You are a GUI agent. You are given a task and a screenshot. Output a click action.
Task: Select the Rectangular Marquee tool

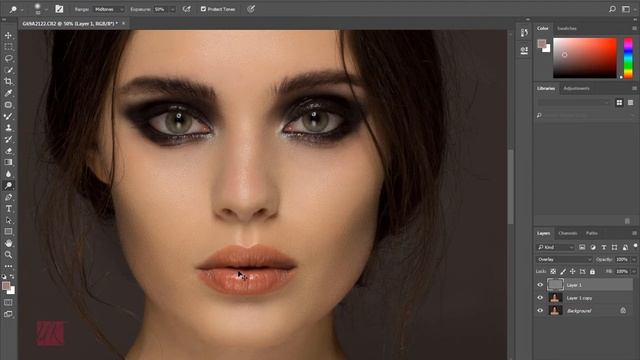tap(8, 47)
